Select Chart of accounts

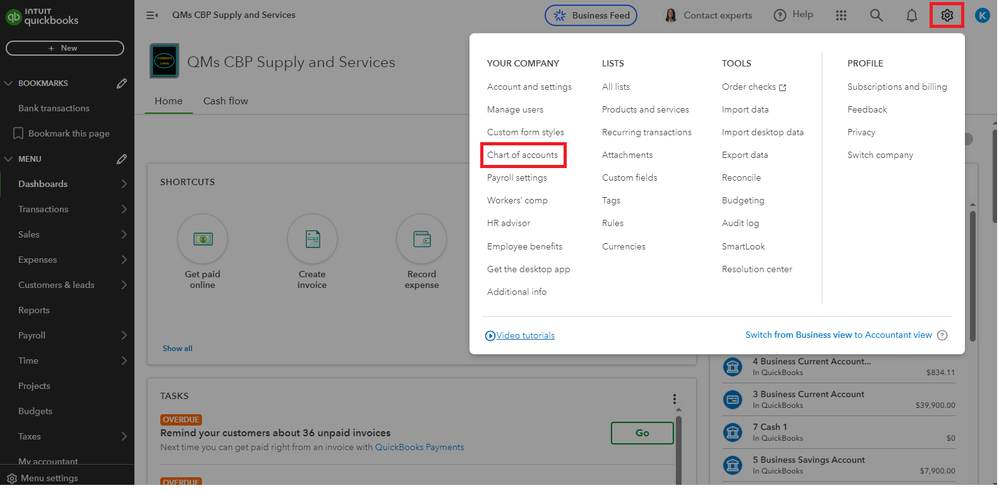click(522, 155)
